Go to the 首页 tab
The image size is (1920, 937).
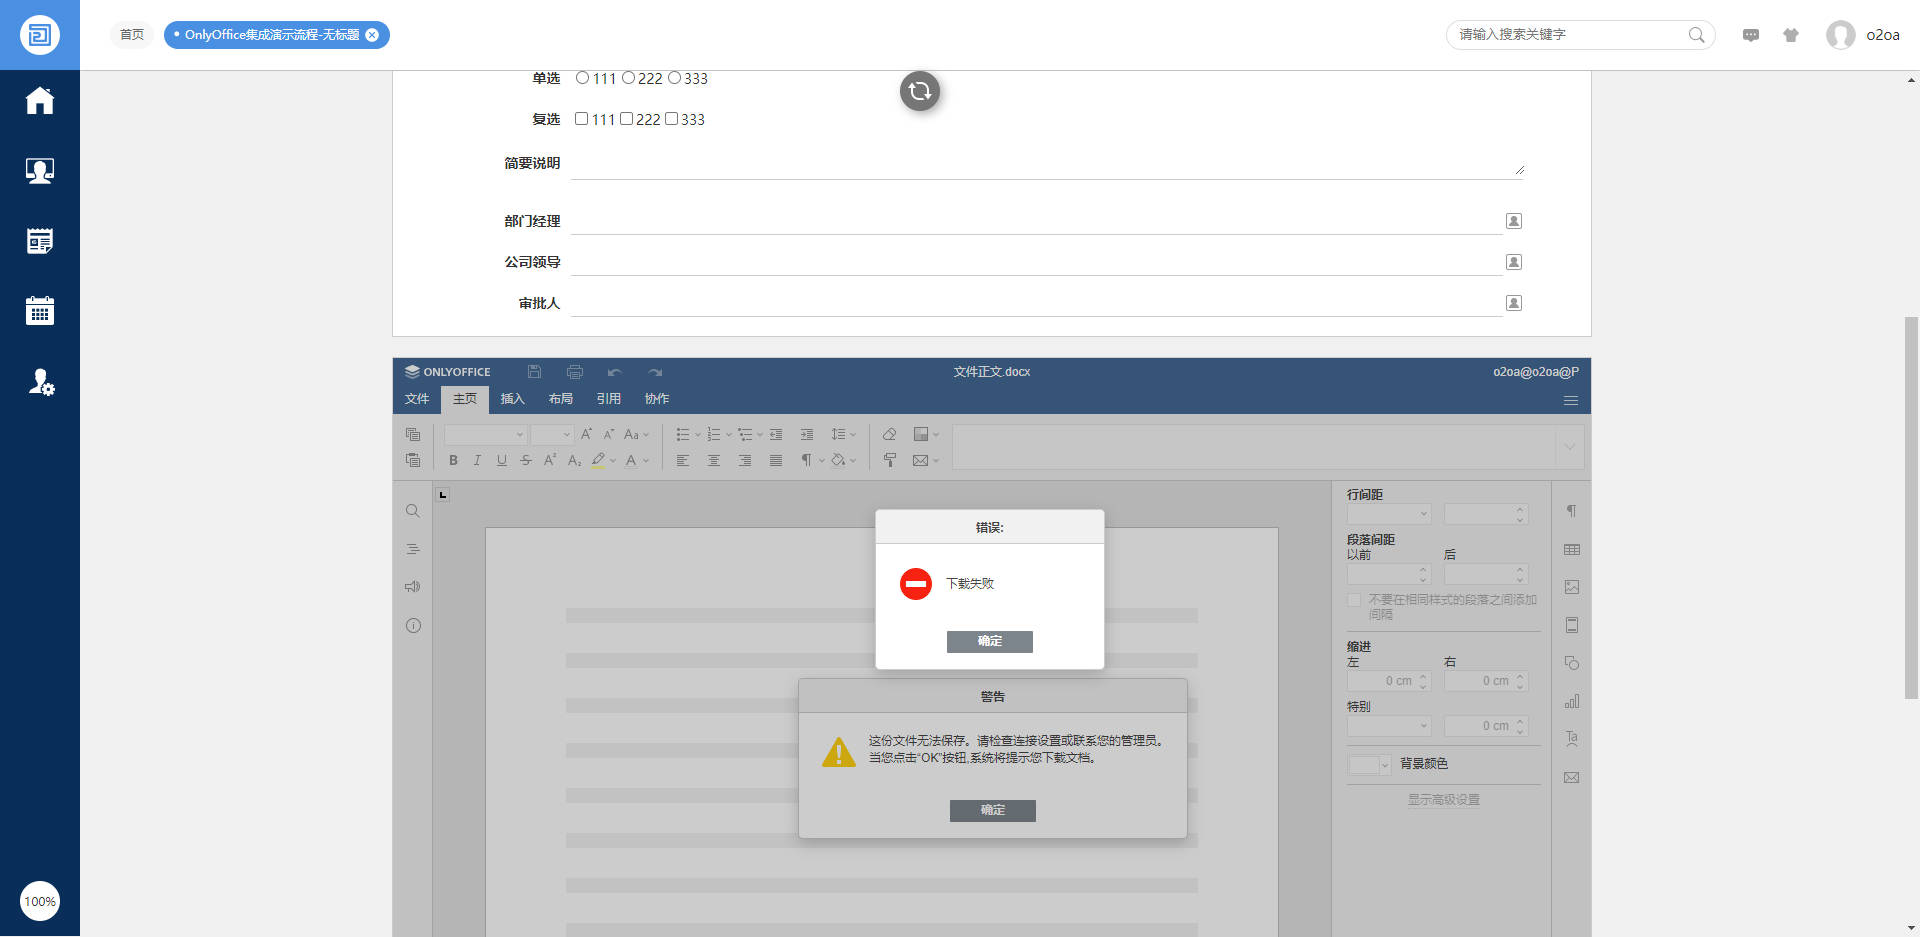click(132, 35)
